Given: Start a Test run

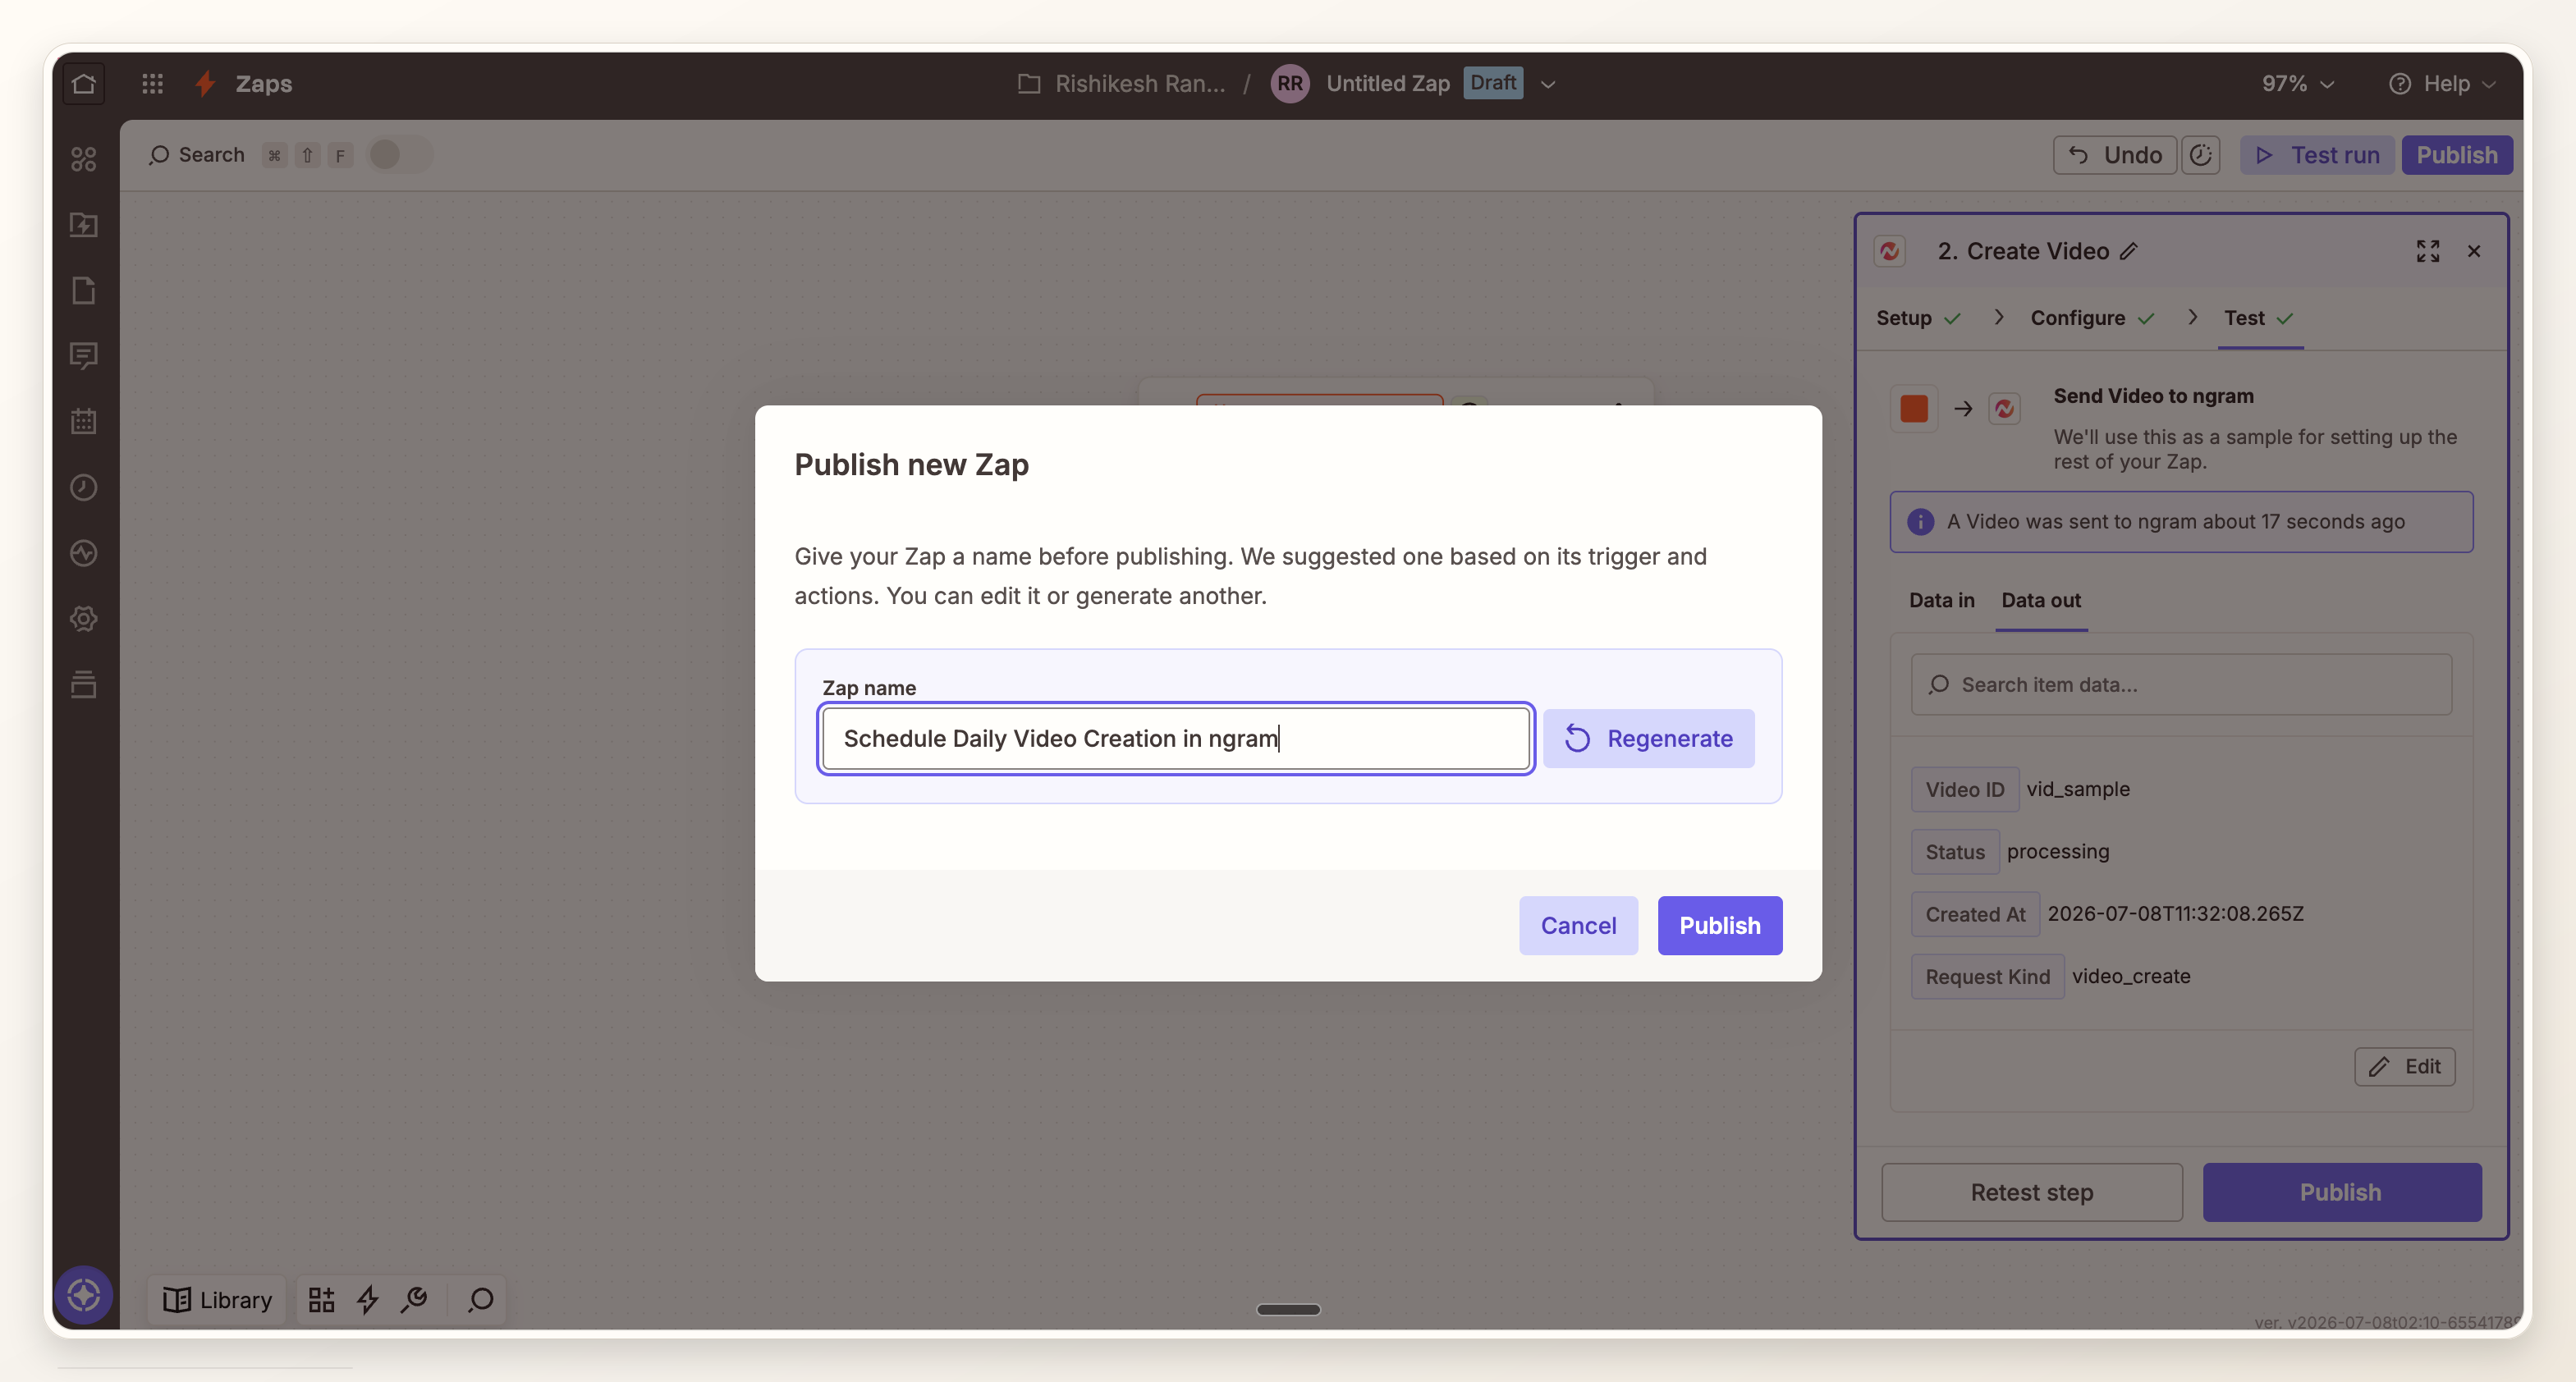Looking at the screenshot, I should click(2316, 155).
